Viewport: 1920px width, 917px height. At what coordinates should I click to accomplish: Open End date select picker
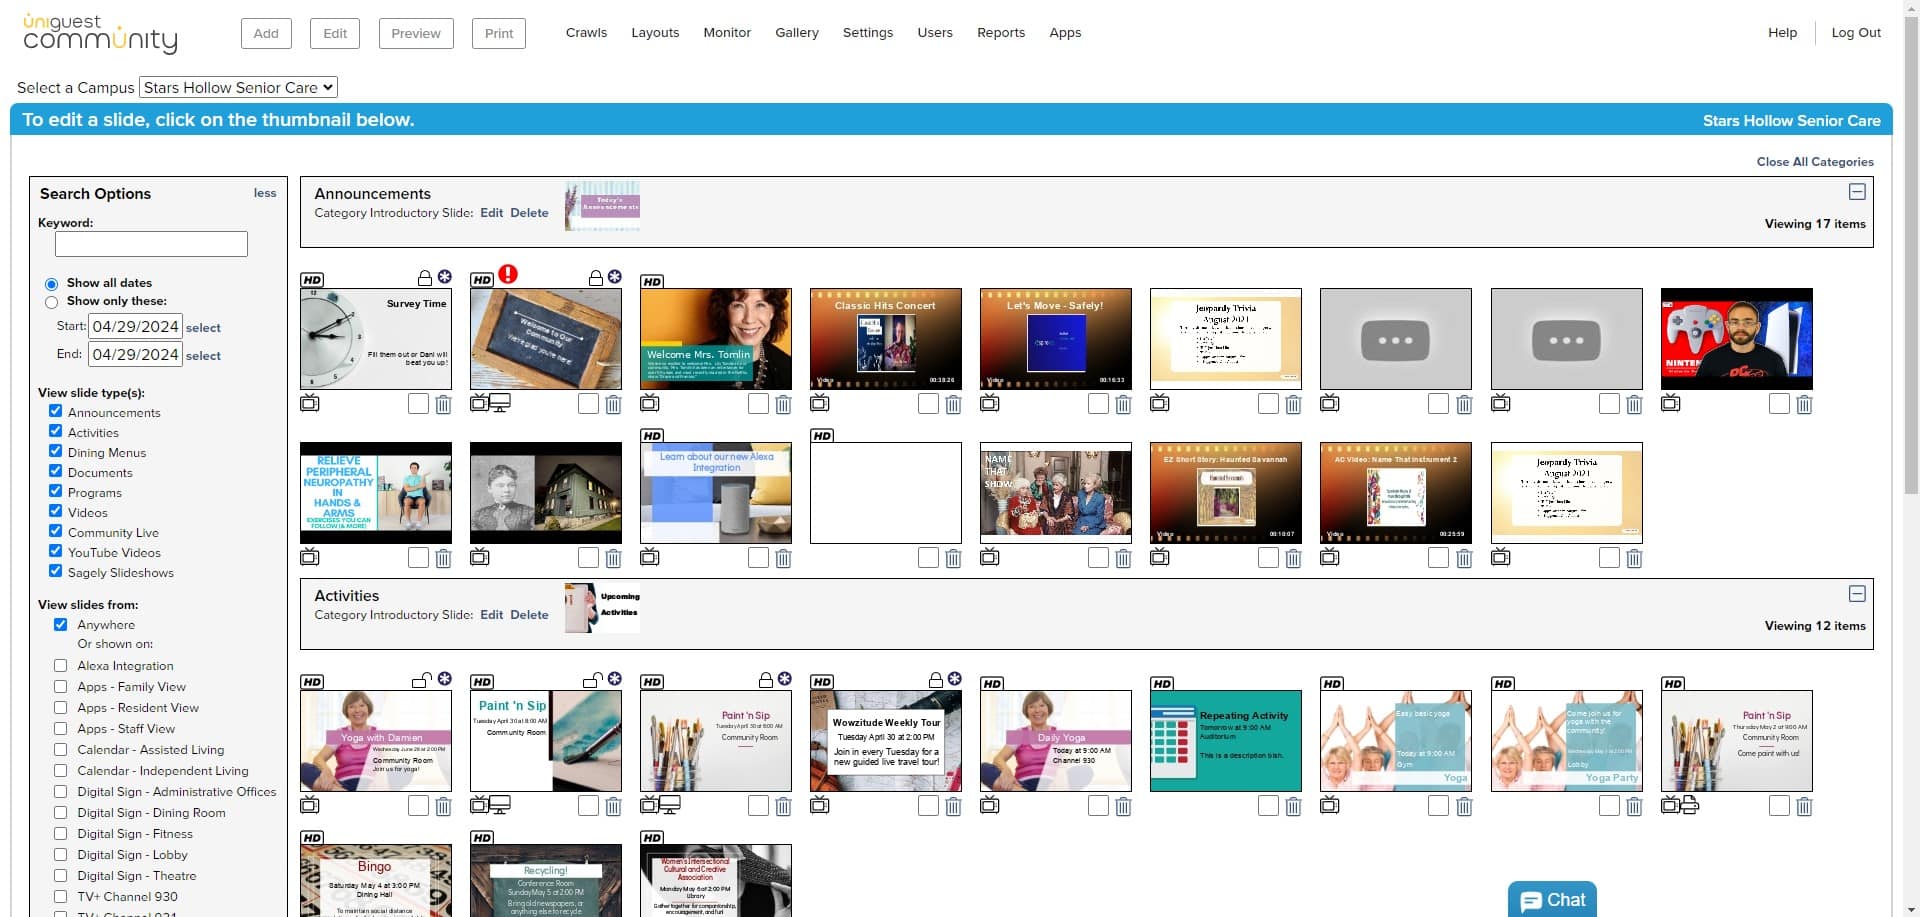[x=203, y=356]
